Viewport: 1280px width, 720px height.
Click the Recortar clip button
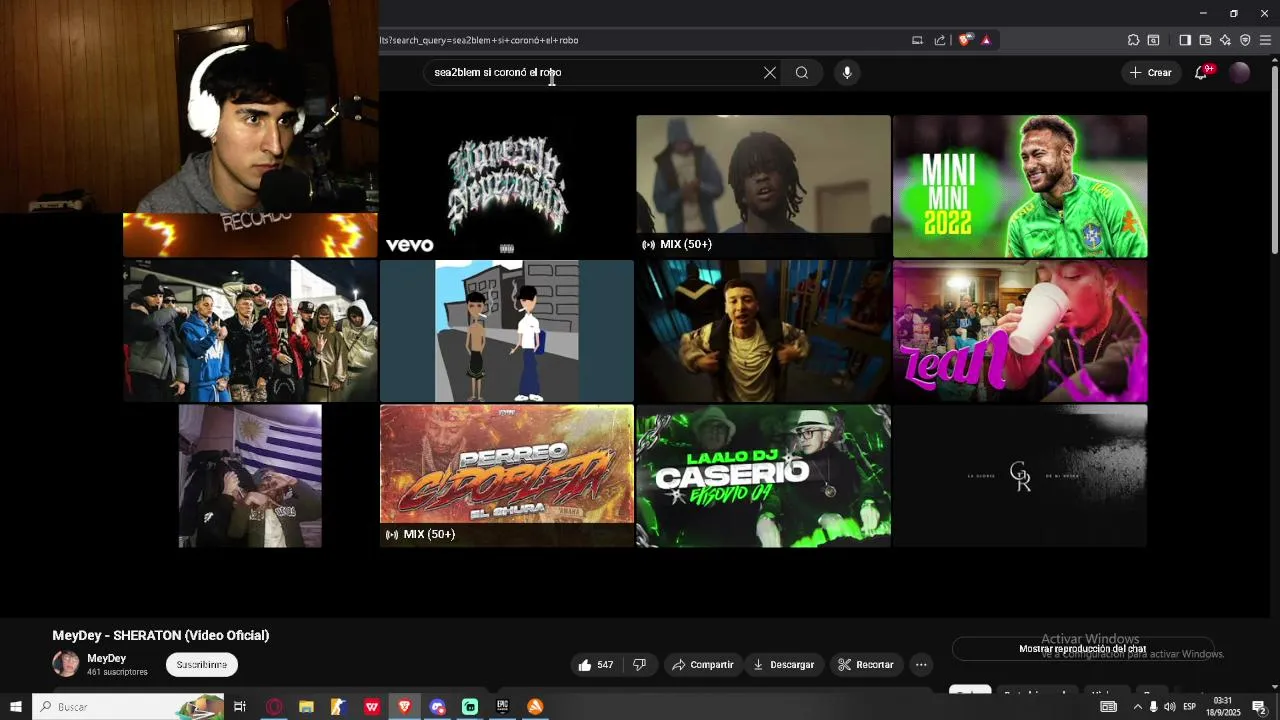pyautogui.click(x=866, y=665)
